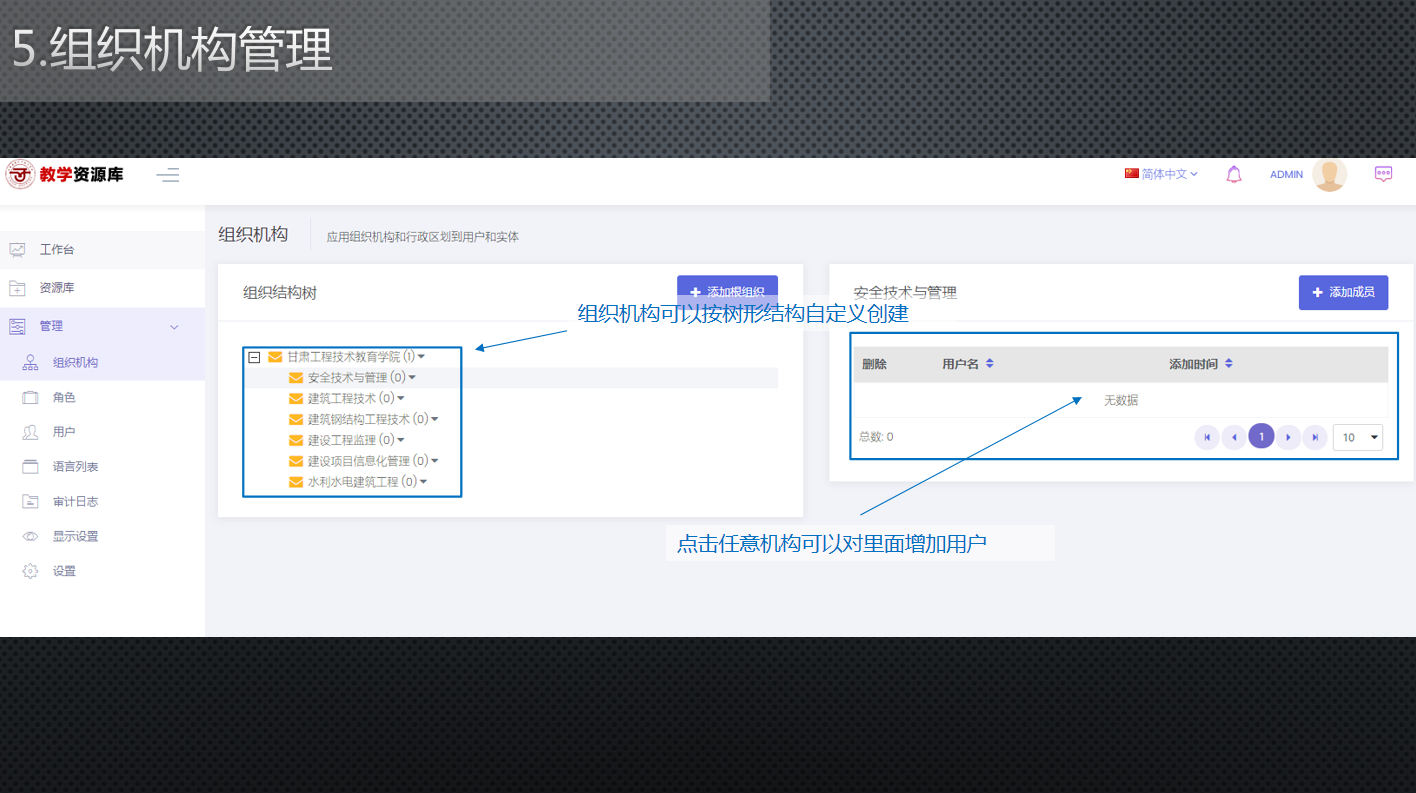Click the 审计日志 icon
The height and width of the screenshot is (793, 1416).
[x=30, y=502]
